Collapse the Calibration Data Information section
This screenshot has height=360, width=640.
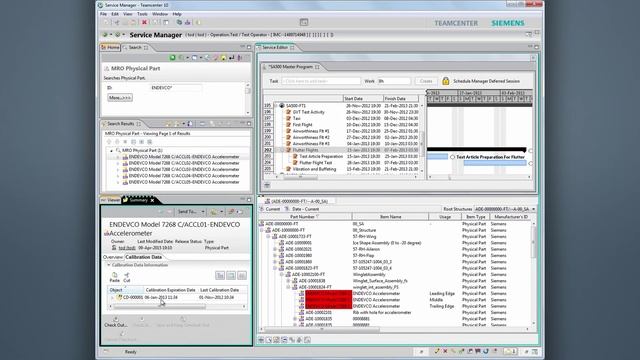(109, 265)
